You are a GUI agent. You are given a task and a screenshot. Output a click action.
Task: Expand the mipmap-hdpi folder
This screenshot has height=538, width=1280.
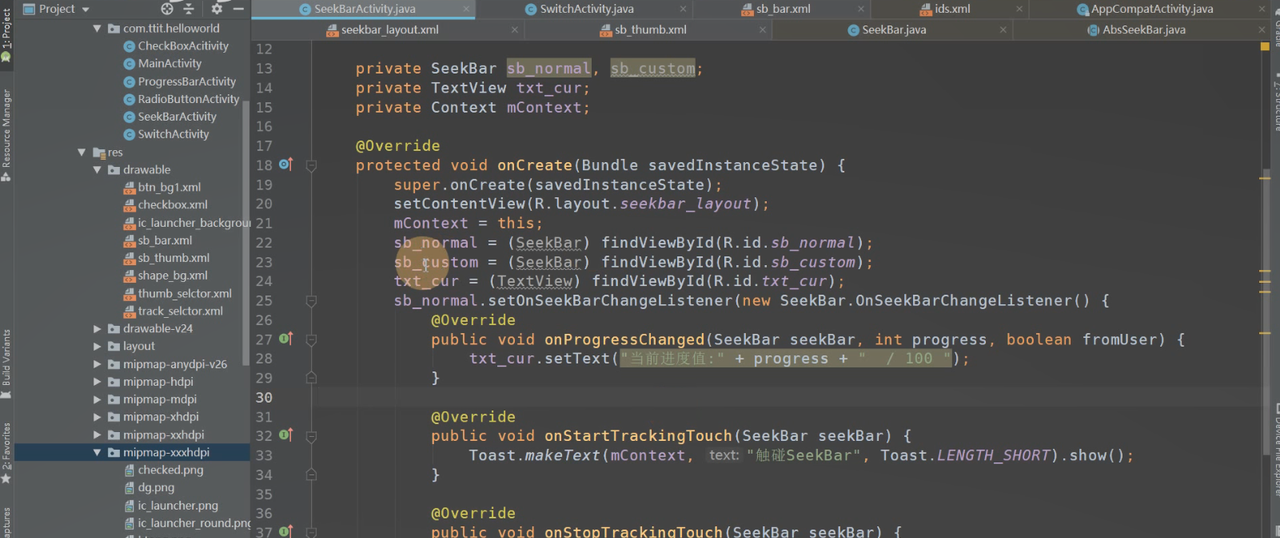tap(97, 382)
